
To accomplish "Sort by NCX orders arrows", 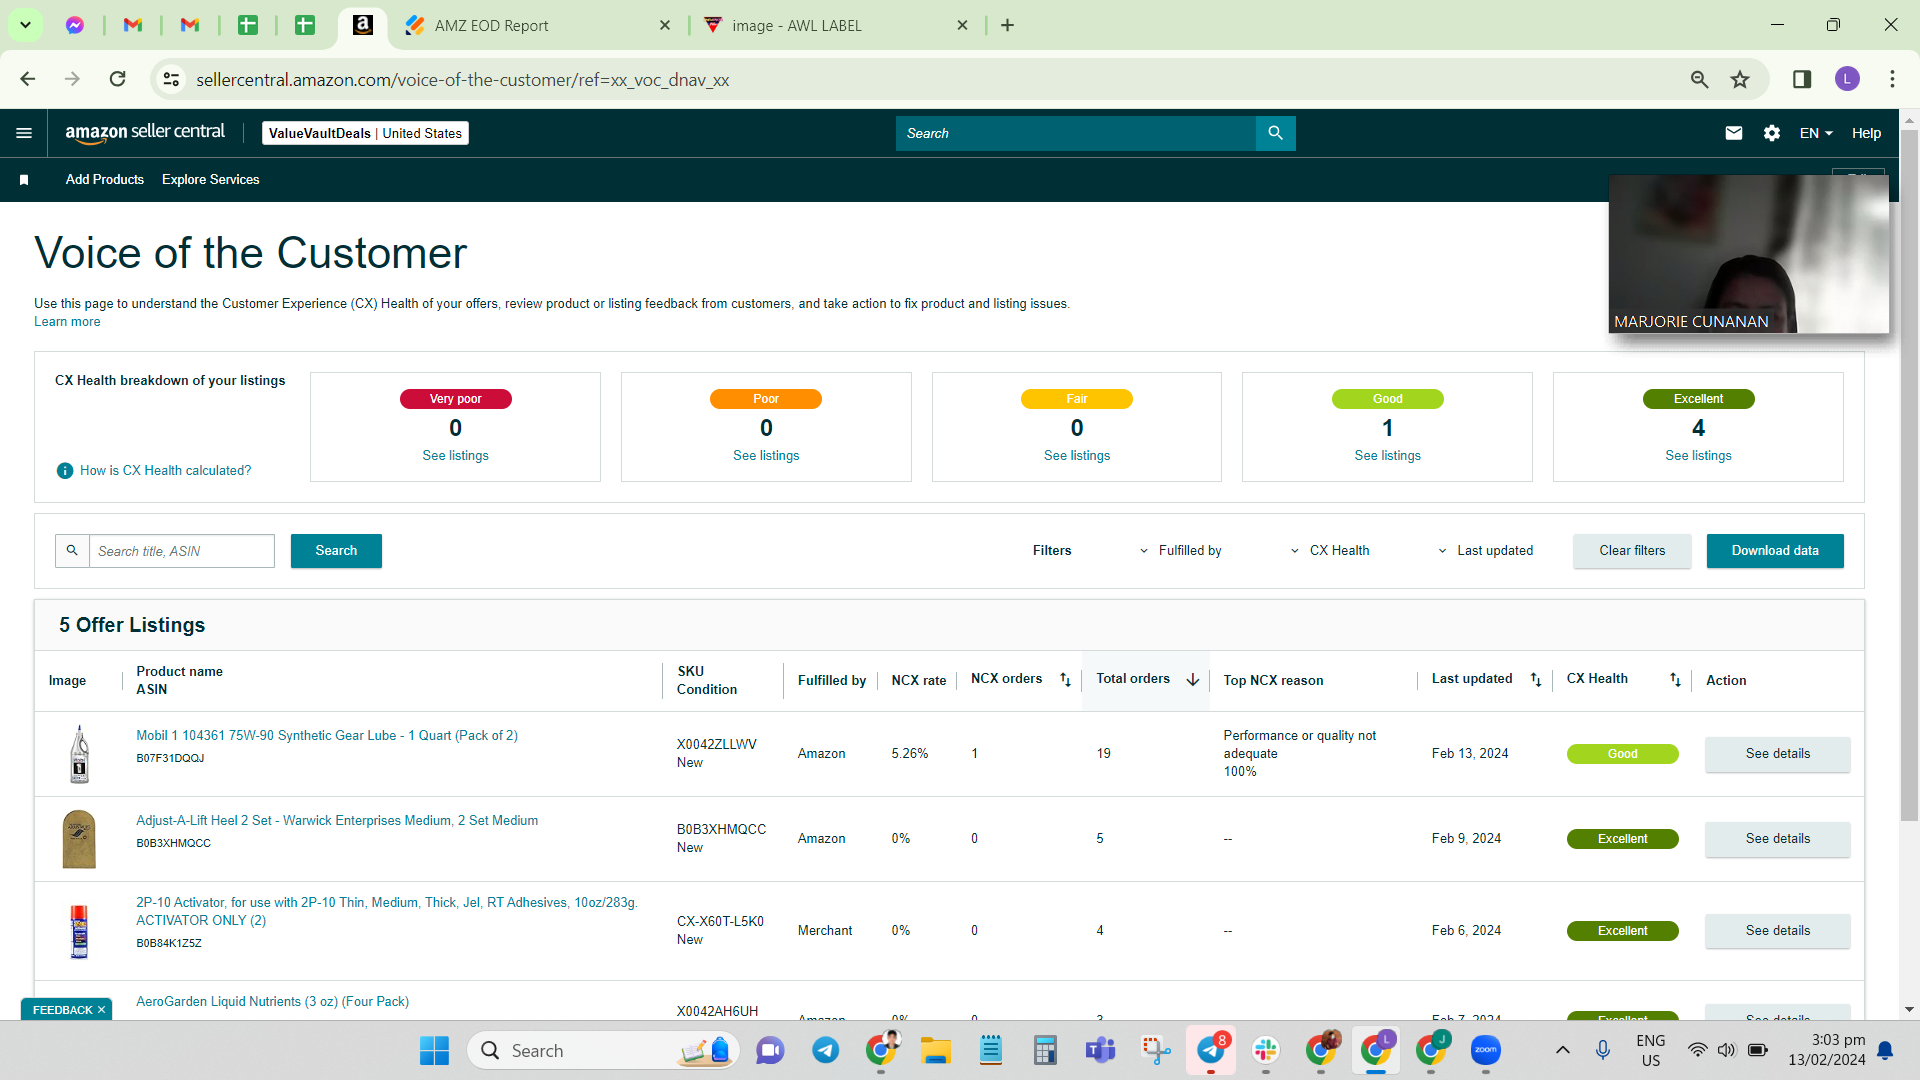I will [x=1065, y=680].
